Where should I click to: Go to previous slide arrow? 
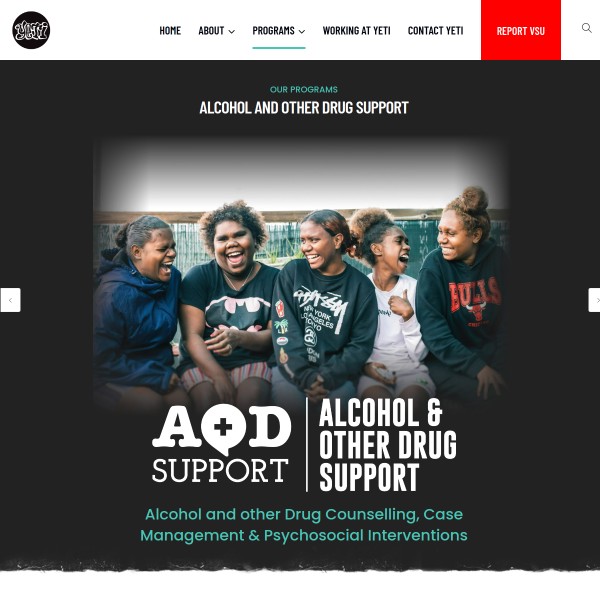click(10, 300)
